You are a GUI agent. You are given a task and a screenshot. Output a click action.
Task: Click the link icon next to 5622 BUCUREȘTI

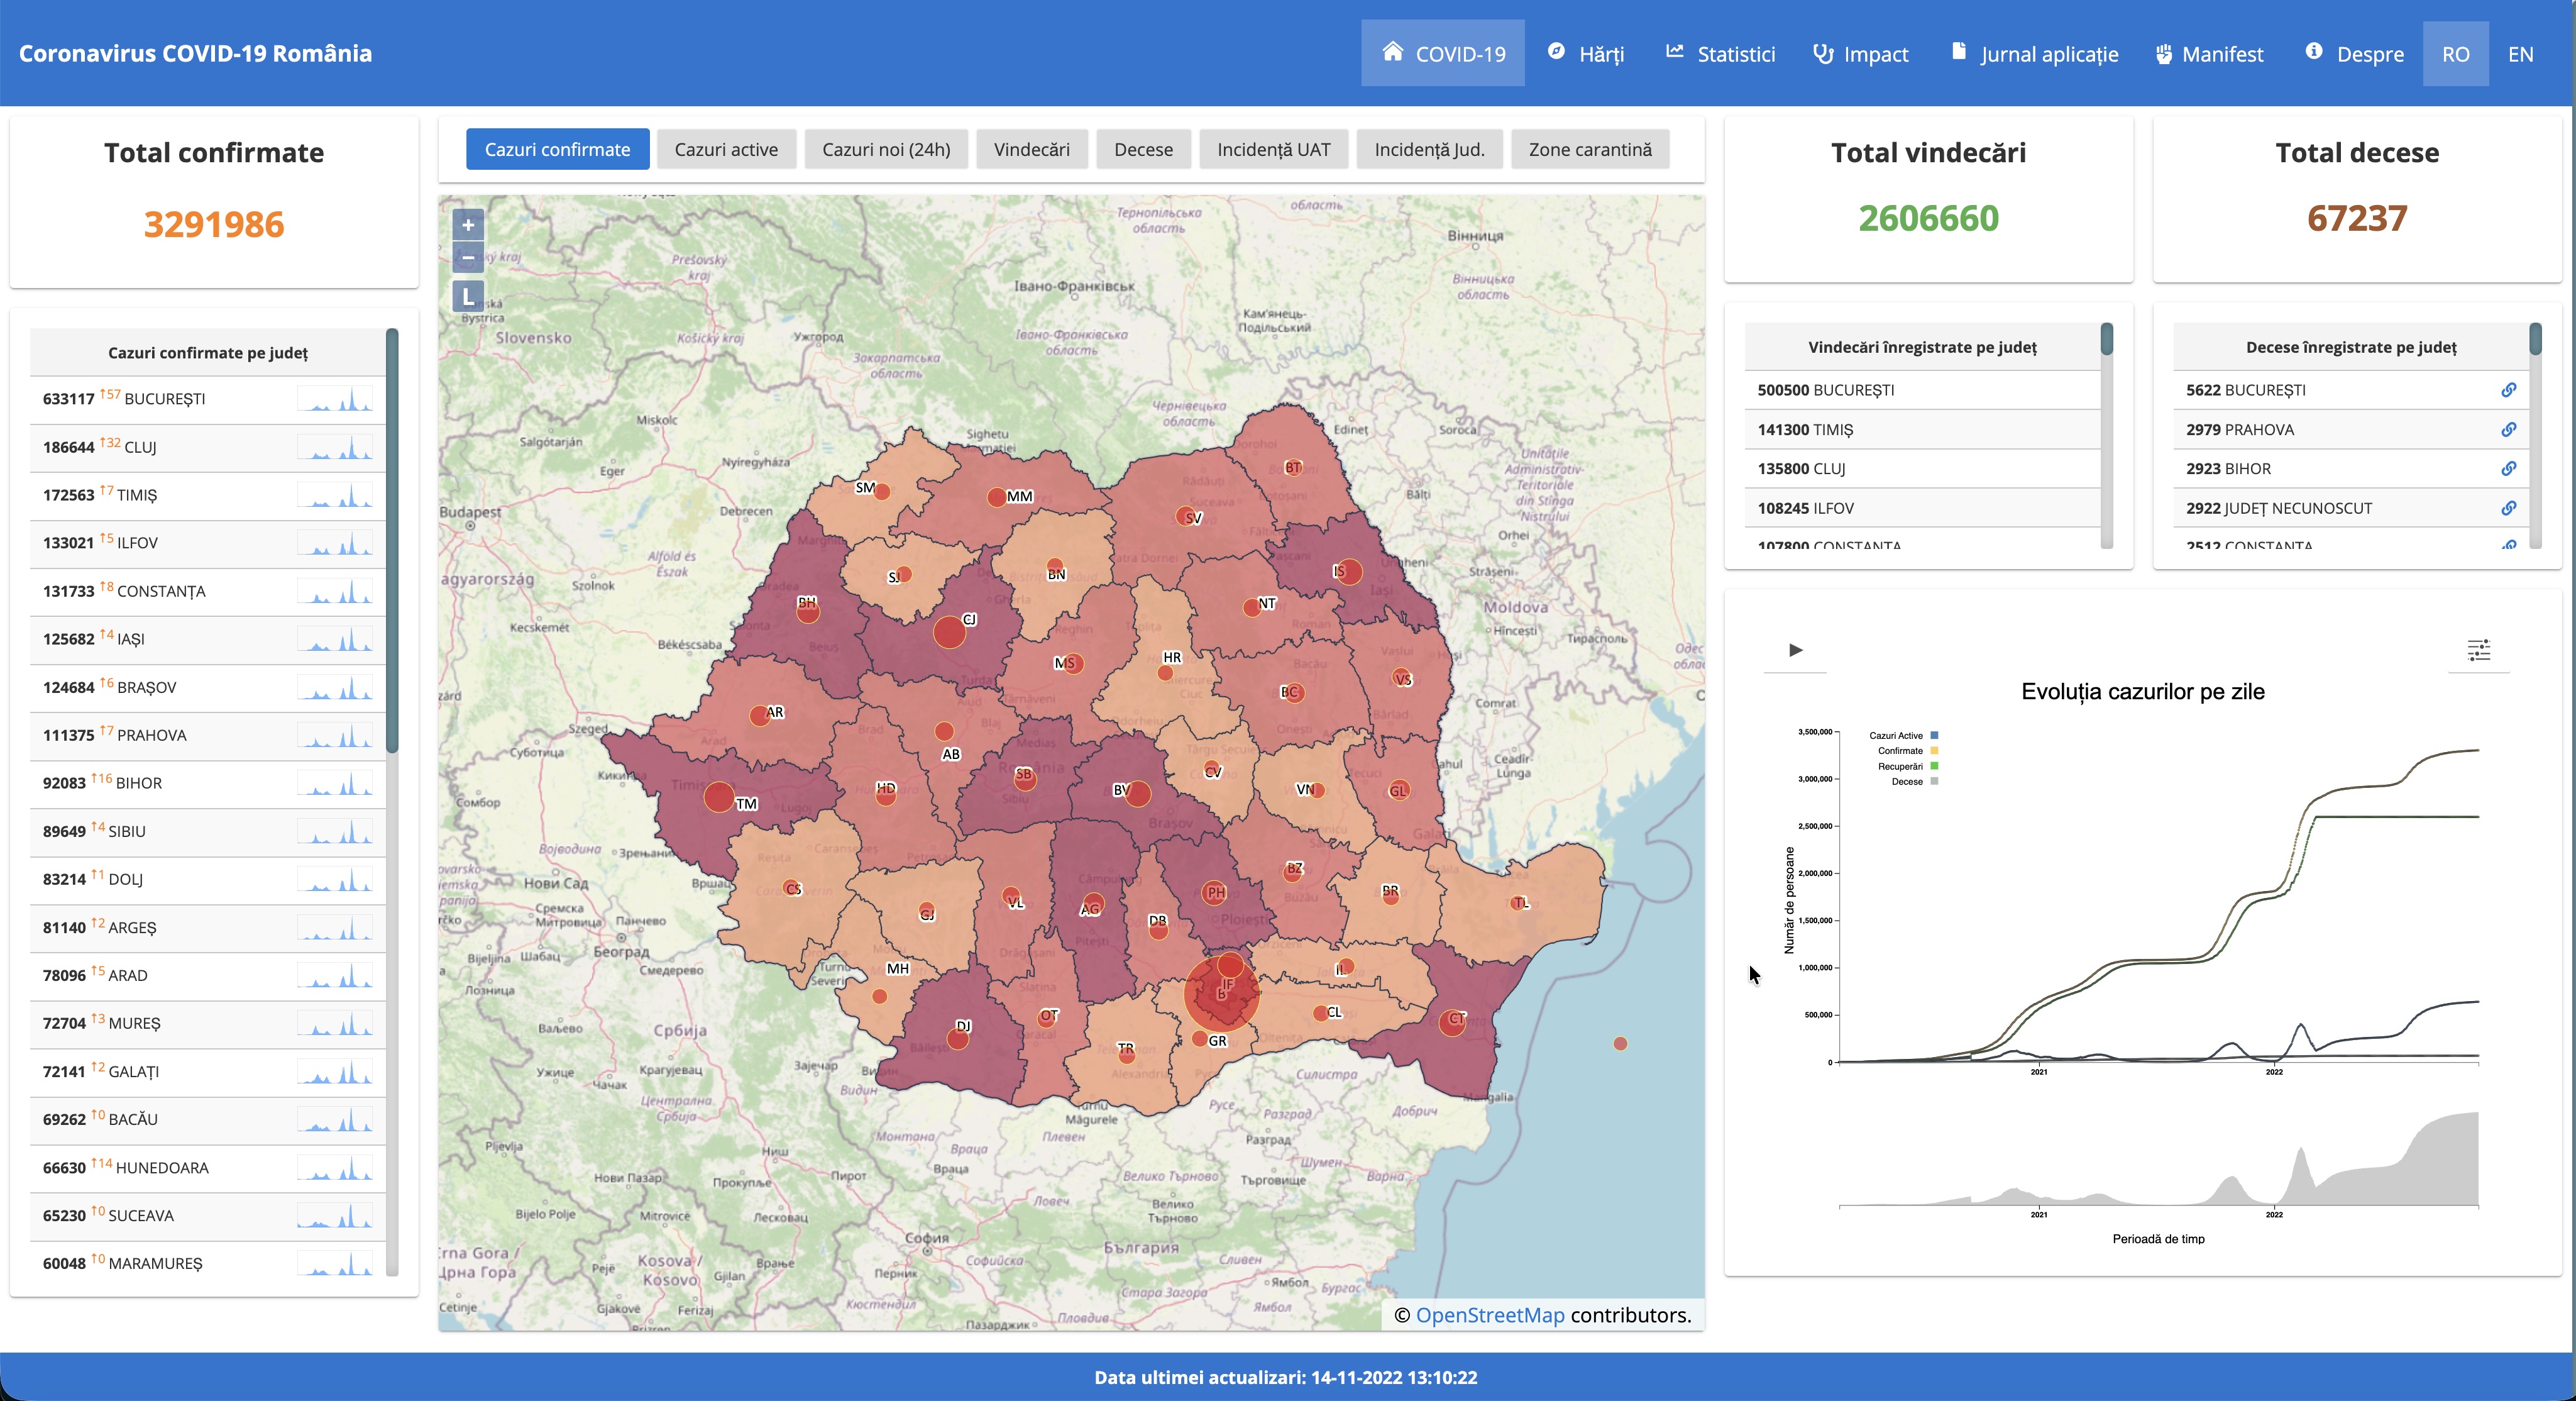[x=2508, y=390]
